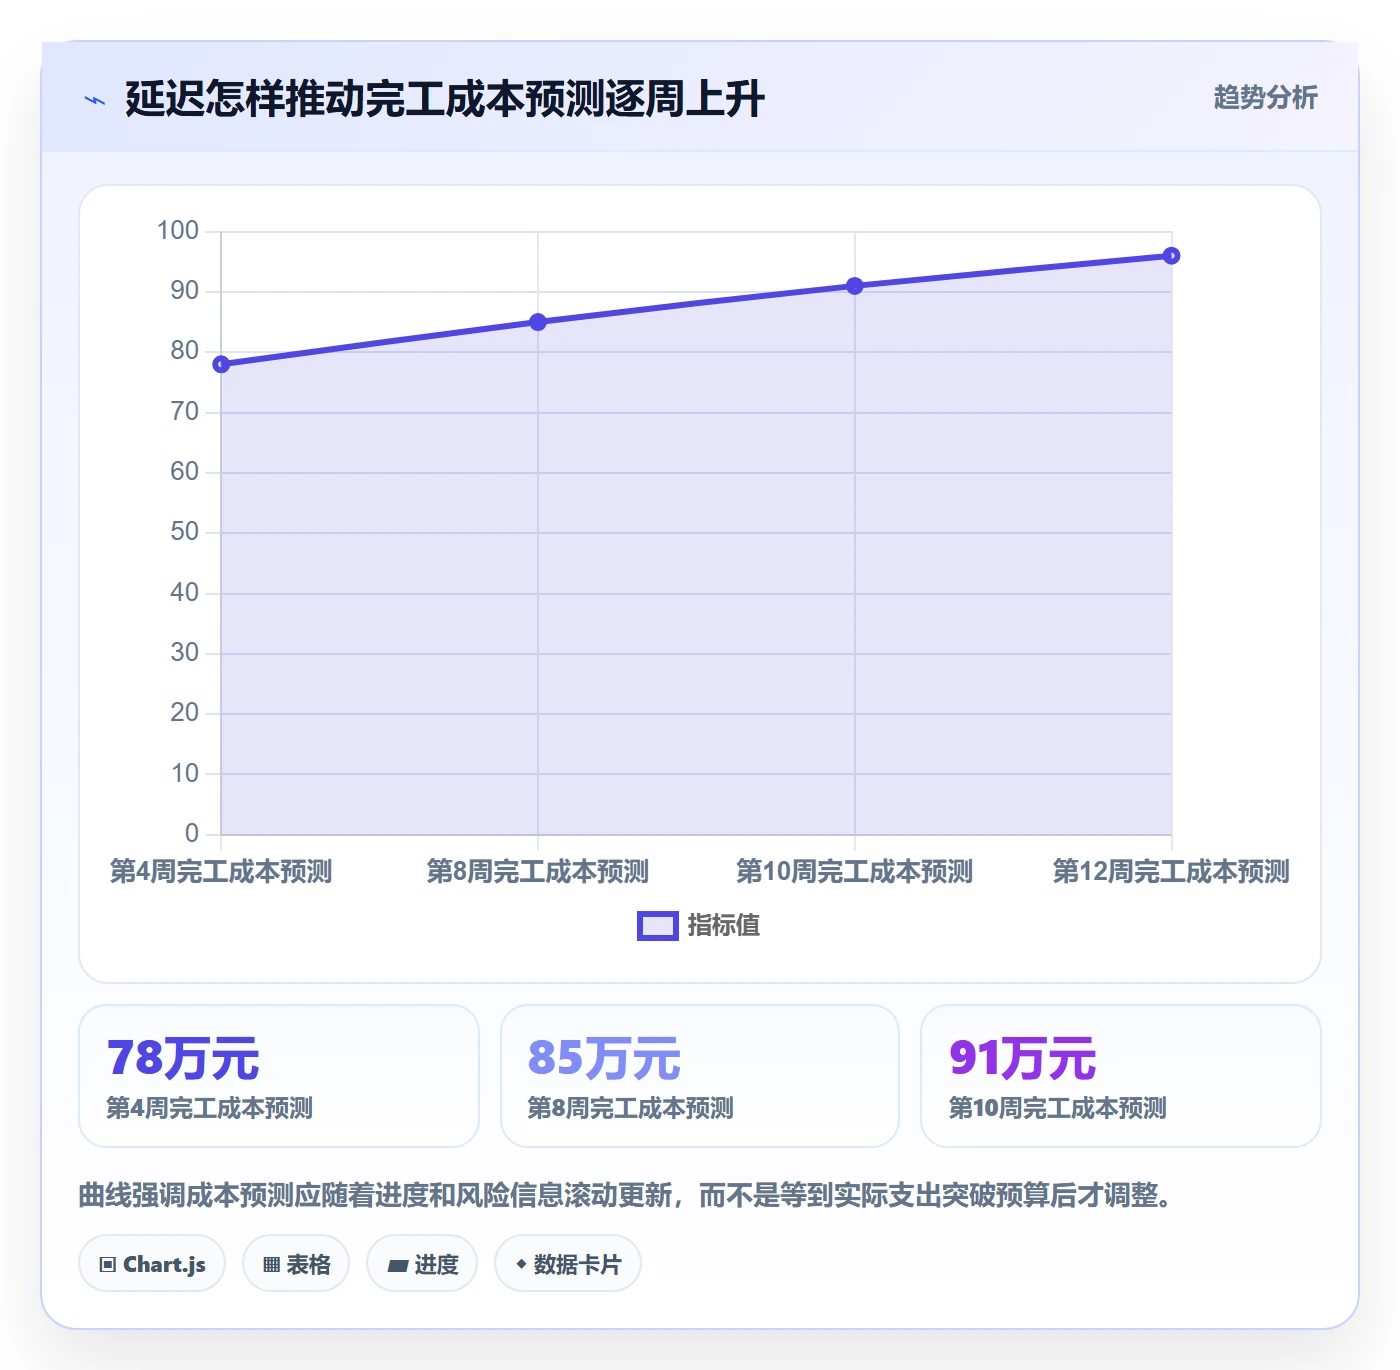Screen dimensions: 1400x1370
Task: Click the grid icon in the 表格 tag
Action: tap(271, 1265)
